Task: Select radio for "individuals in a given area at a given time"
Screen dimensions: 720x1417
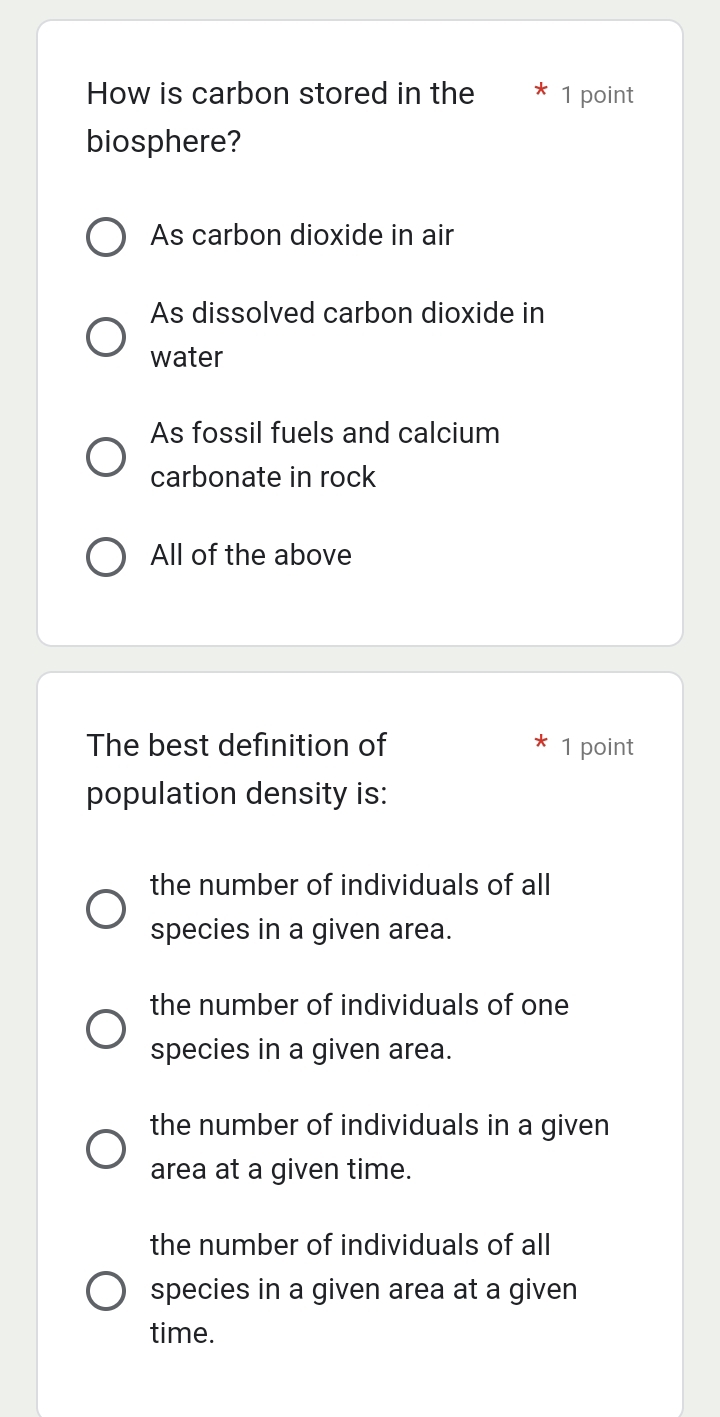Action: [x=106, y=1148]
